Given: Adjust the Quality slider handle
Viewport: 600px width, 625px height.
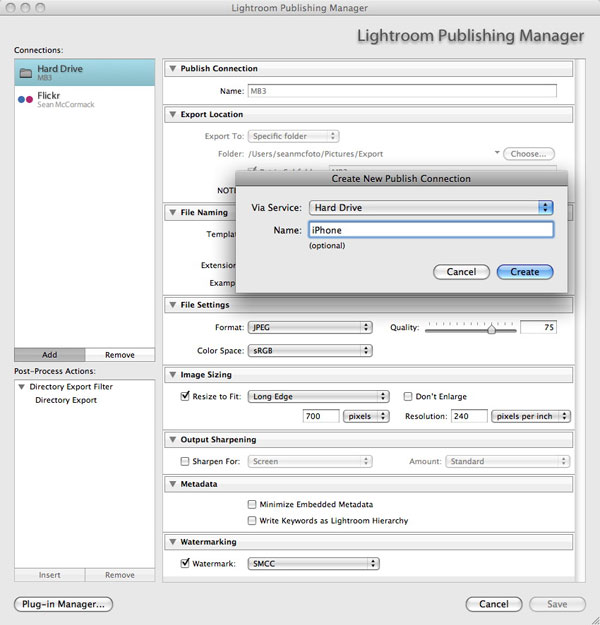Looking at the screenshot, I should (x=492, y=329).
